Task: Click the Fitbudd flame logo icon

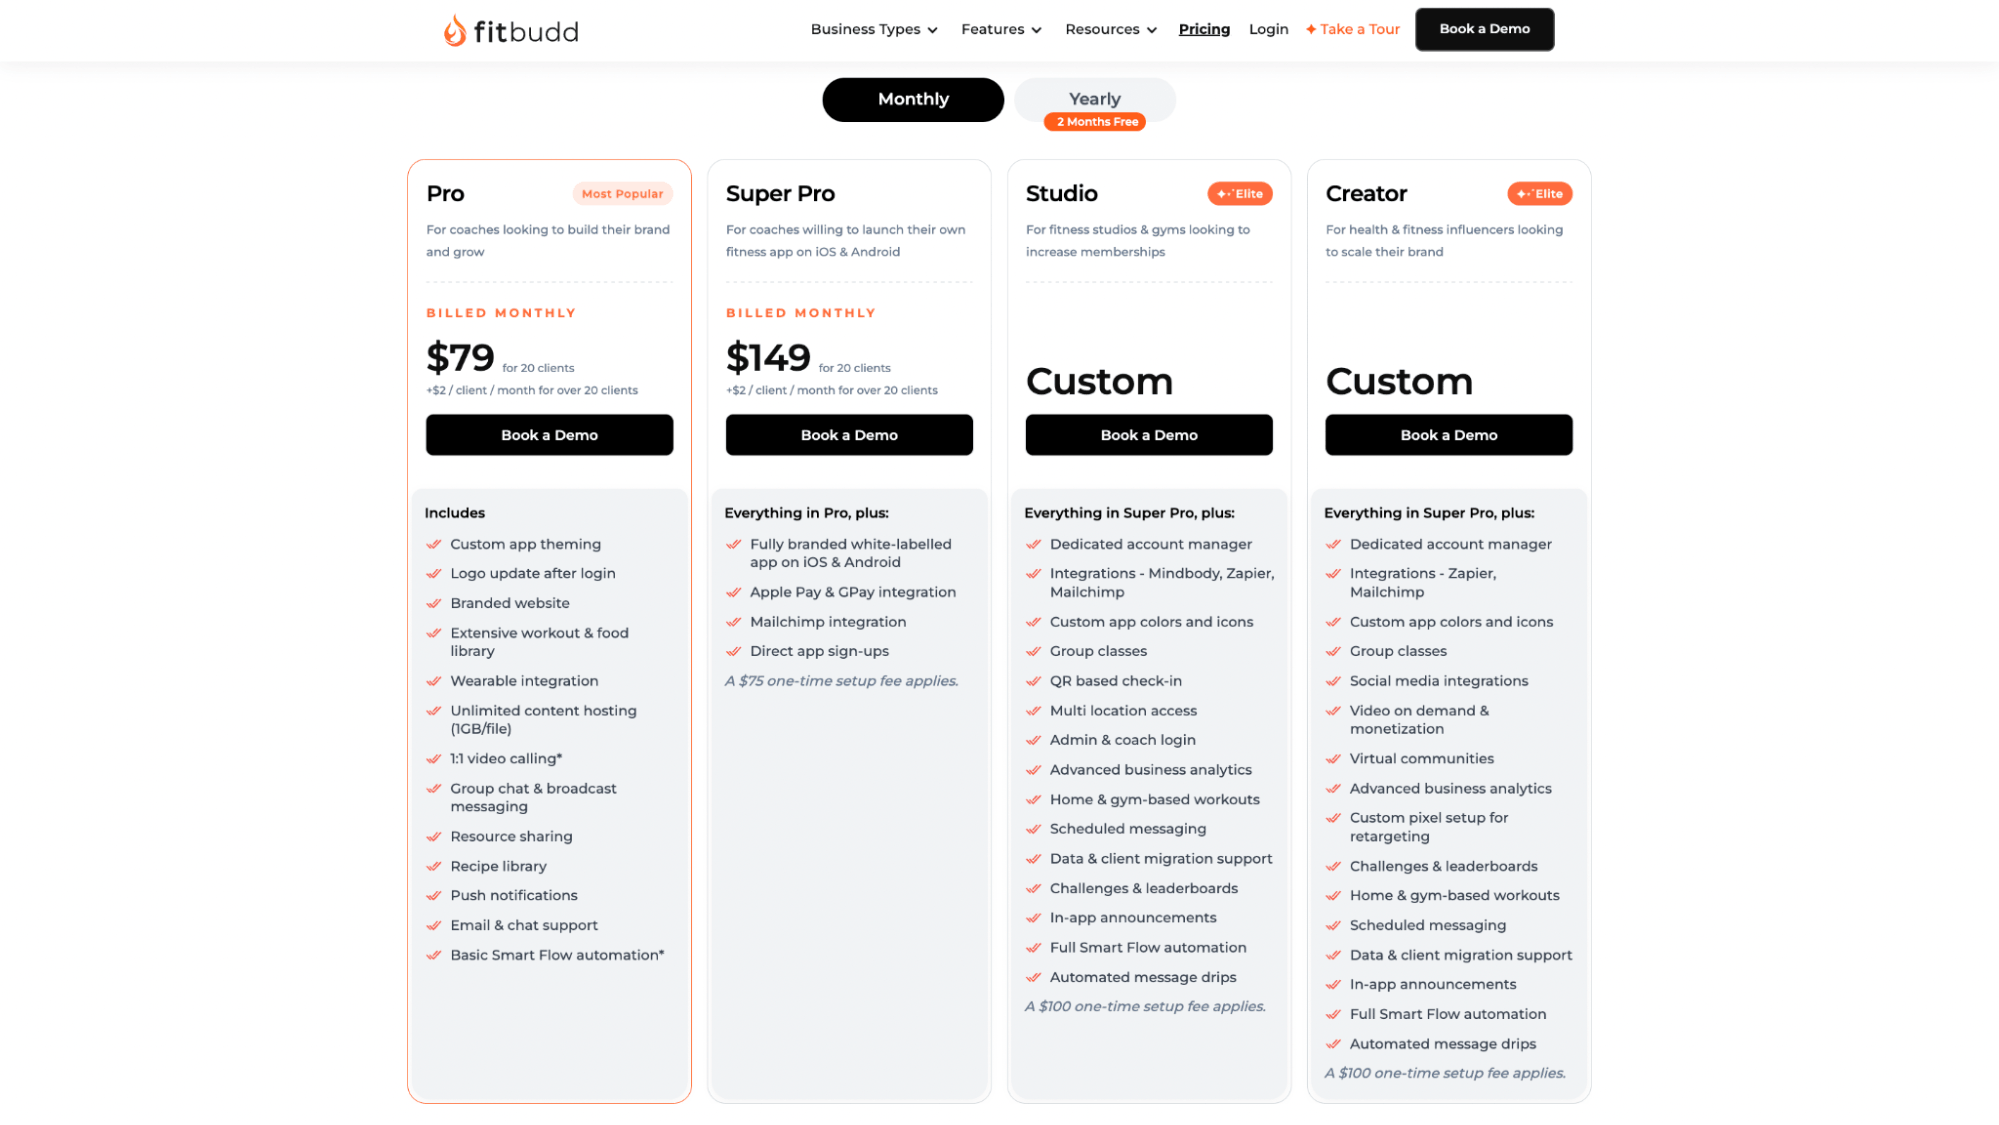Action: click(x=455, y=30)
